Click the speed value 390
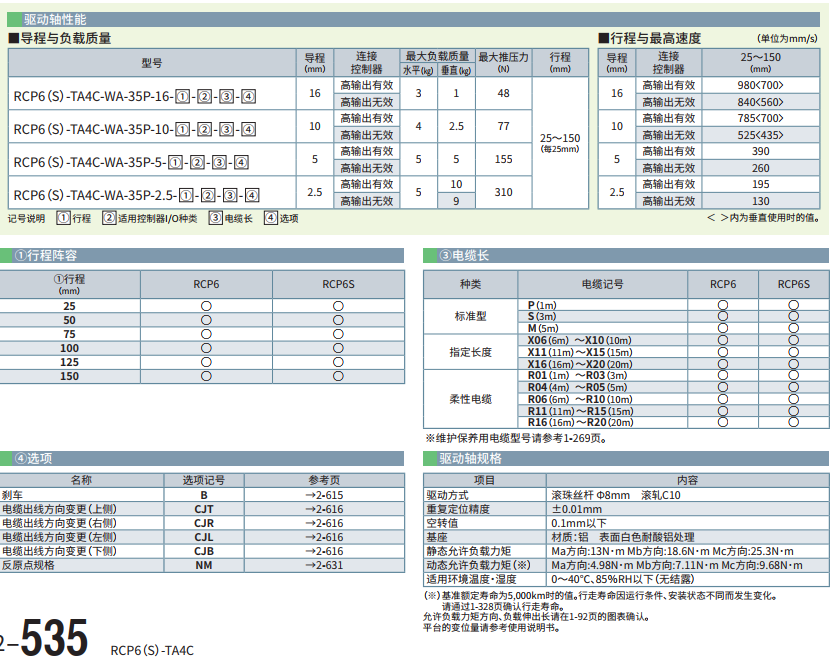The height and width of the screenshot is (657, 833). (x=760, y=151)
